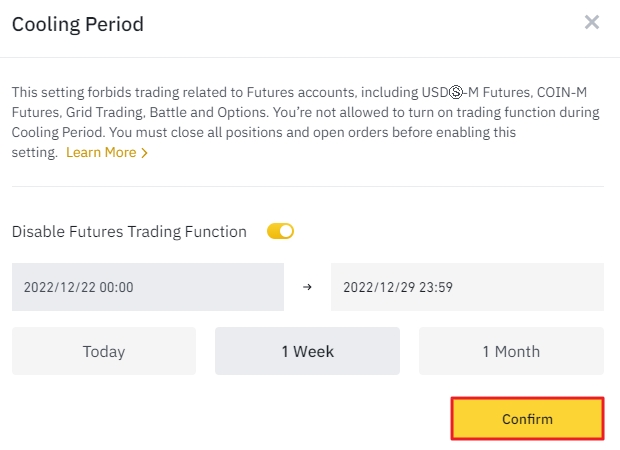Open the Learn More link

pos(101,153)
